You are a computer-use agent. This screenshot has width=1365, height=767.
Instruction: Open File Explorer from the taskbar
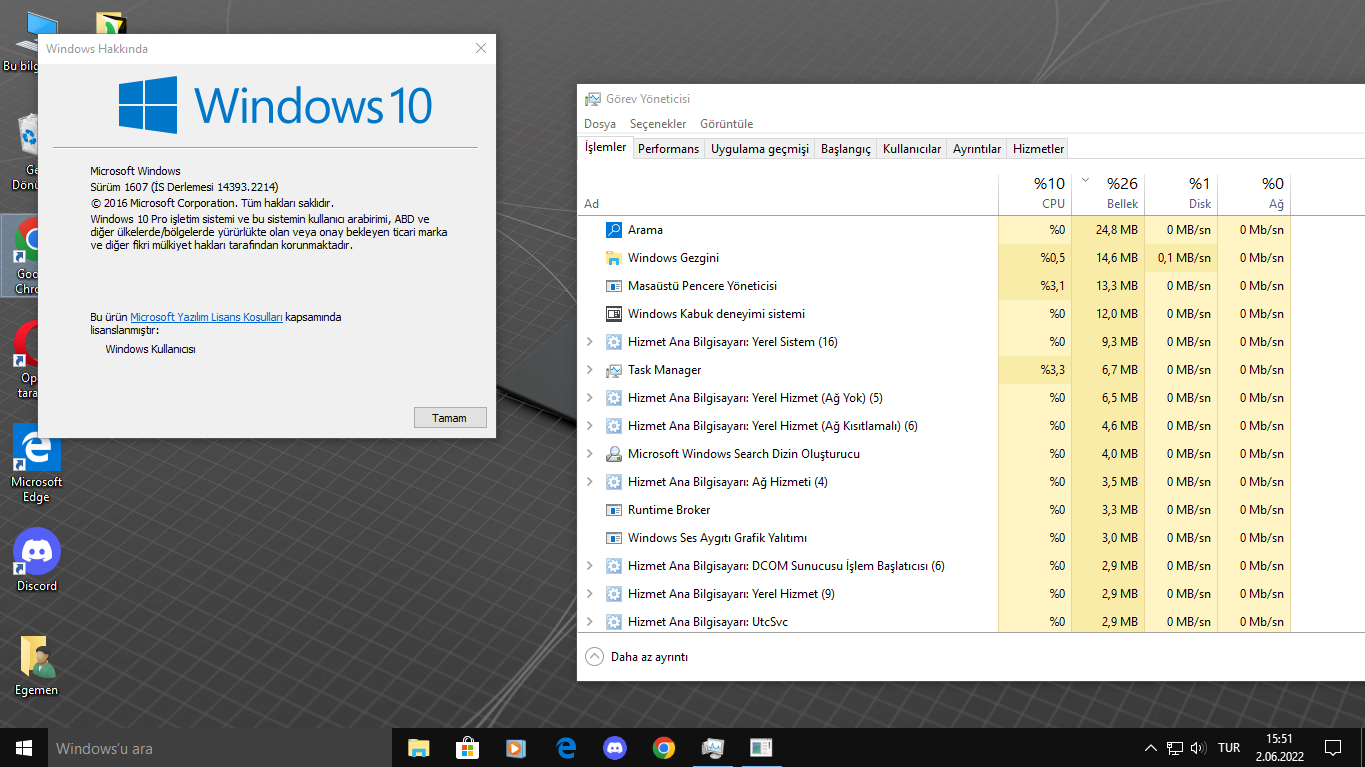coord(418,748)
